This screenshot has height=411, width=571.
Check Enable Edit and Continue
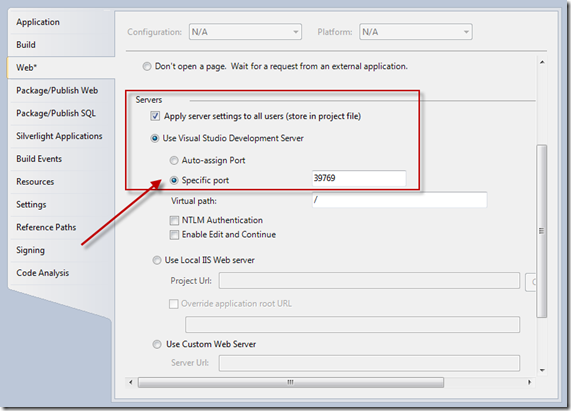174,235
